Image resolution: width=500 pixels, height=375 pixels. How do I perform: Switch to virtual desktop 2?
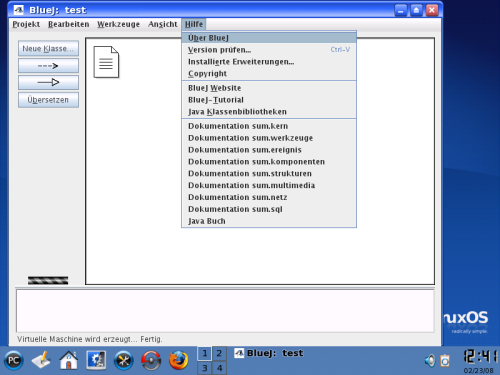click(219, 353)
